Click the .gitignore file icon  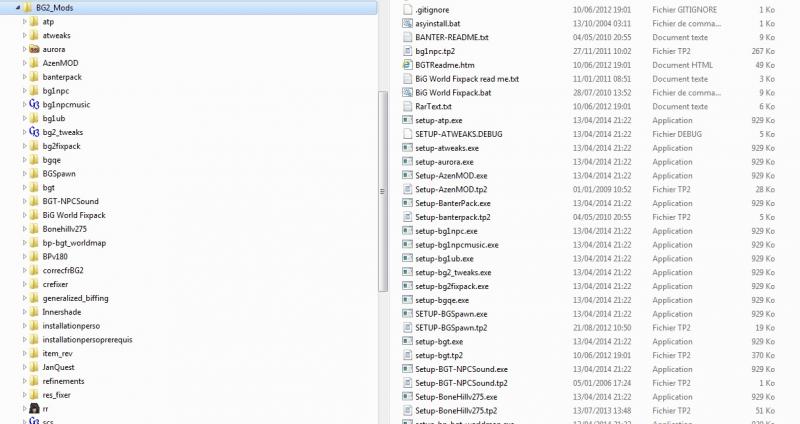[x=407, y=10]
